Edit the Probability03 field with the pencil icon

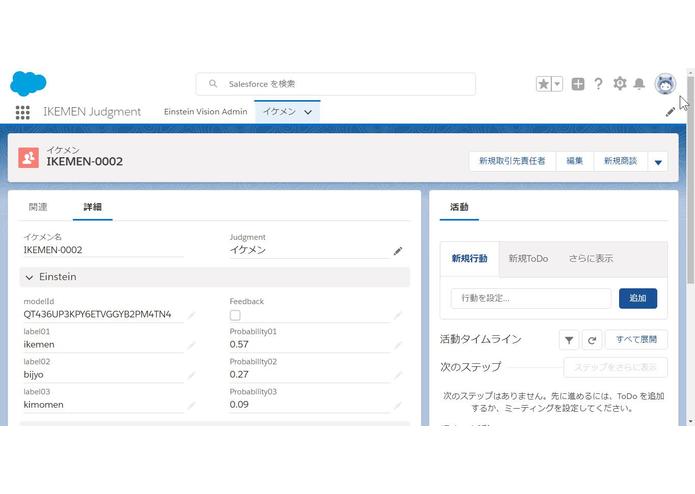[398, 405]
